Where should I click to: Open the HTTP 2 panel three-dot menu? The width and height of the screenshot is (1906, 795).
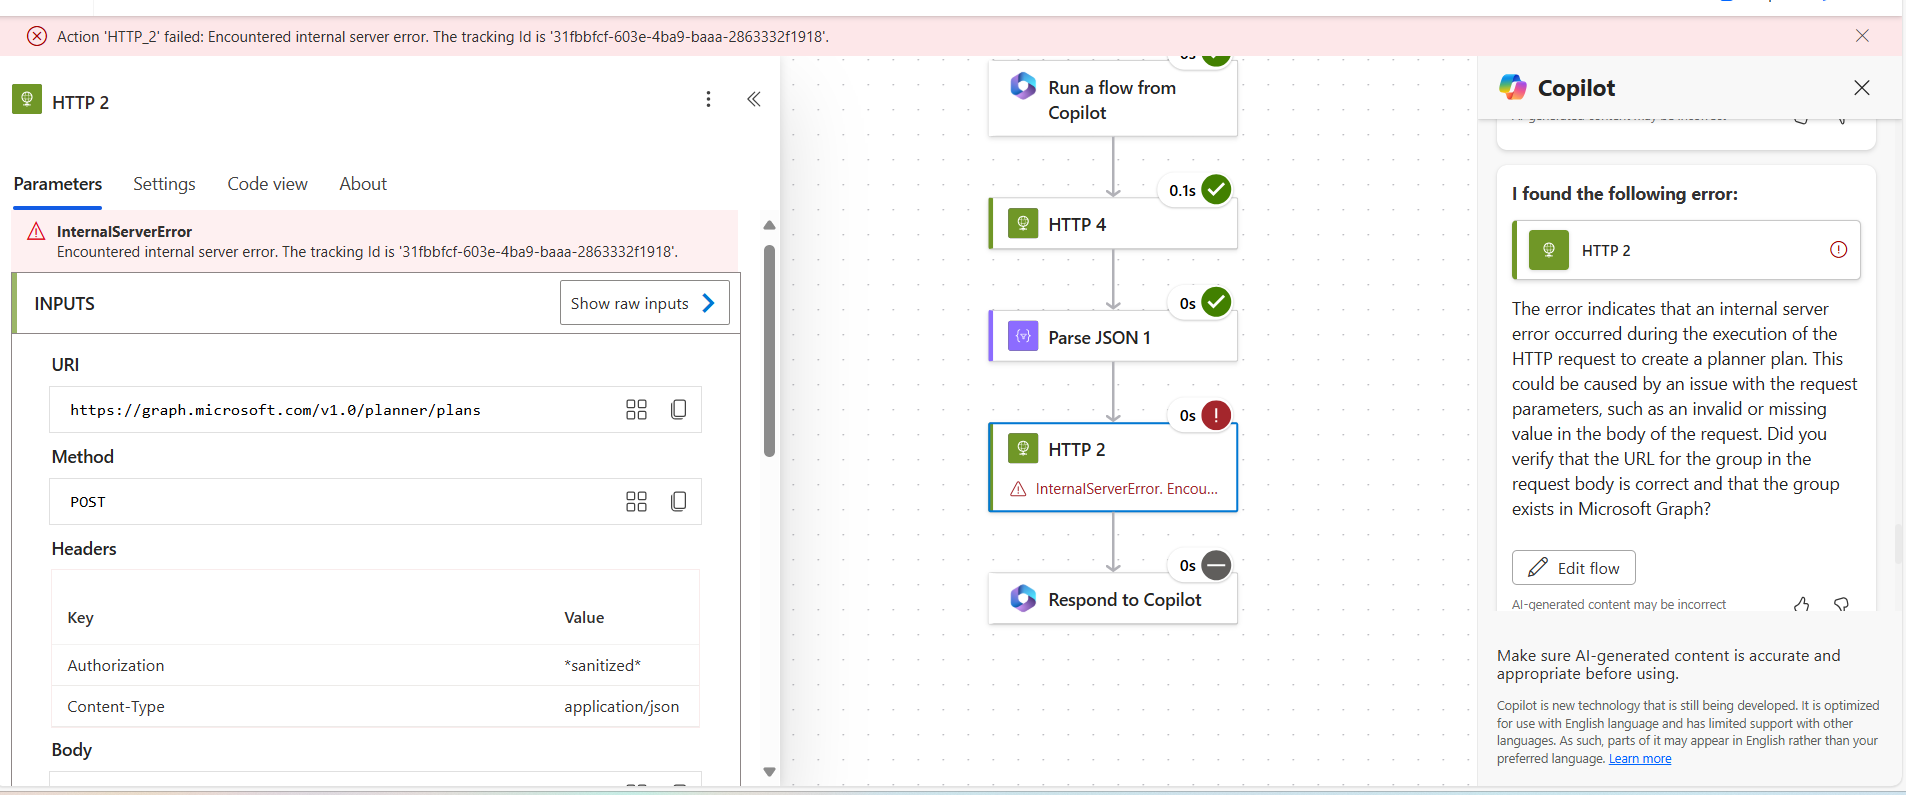click(x=708, y=99)
